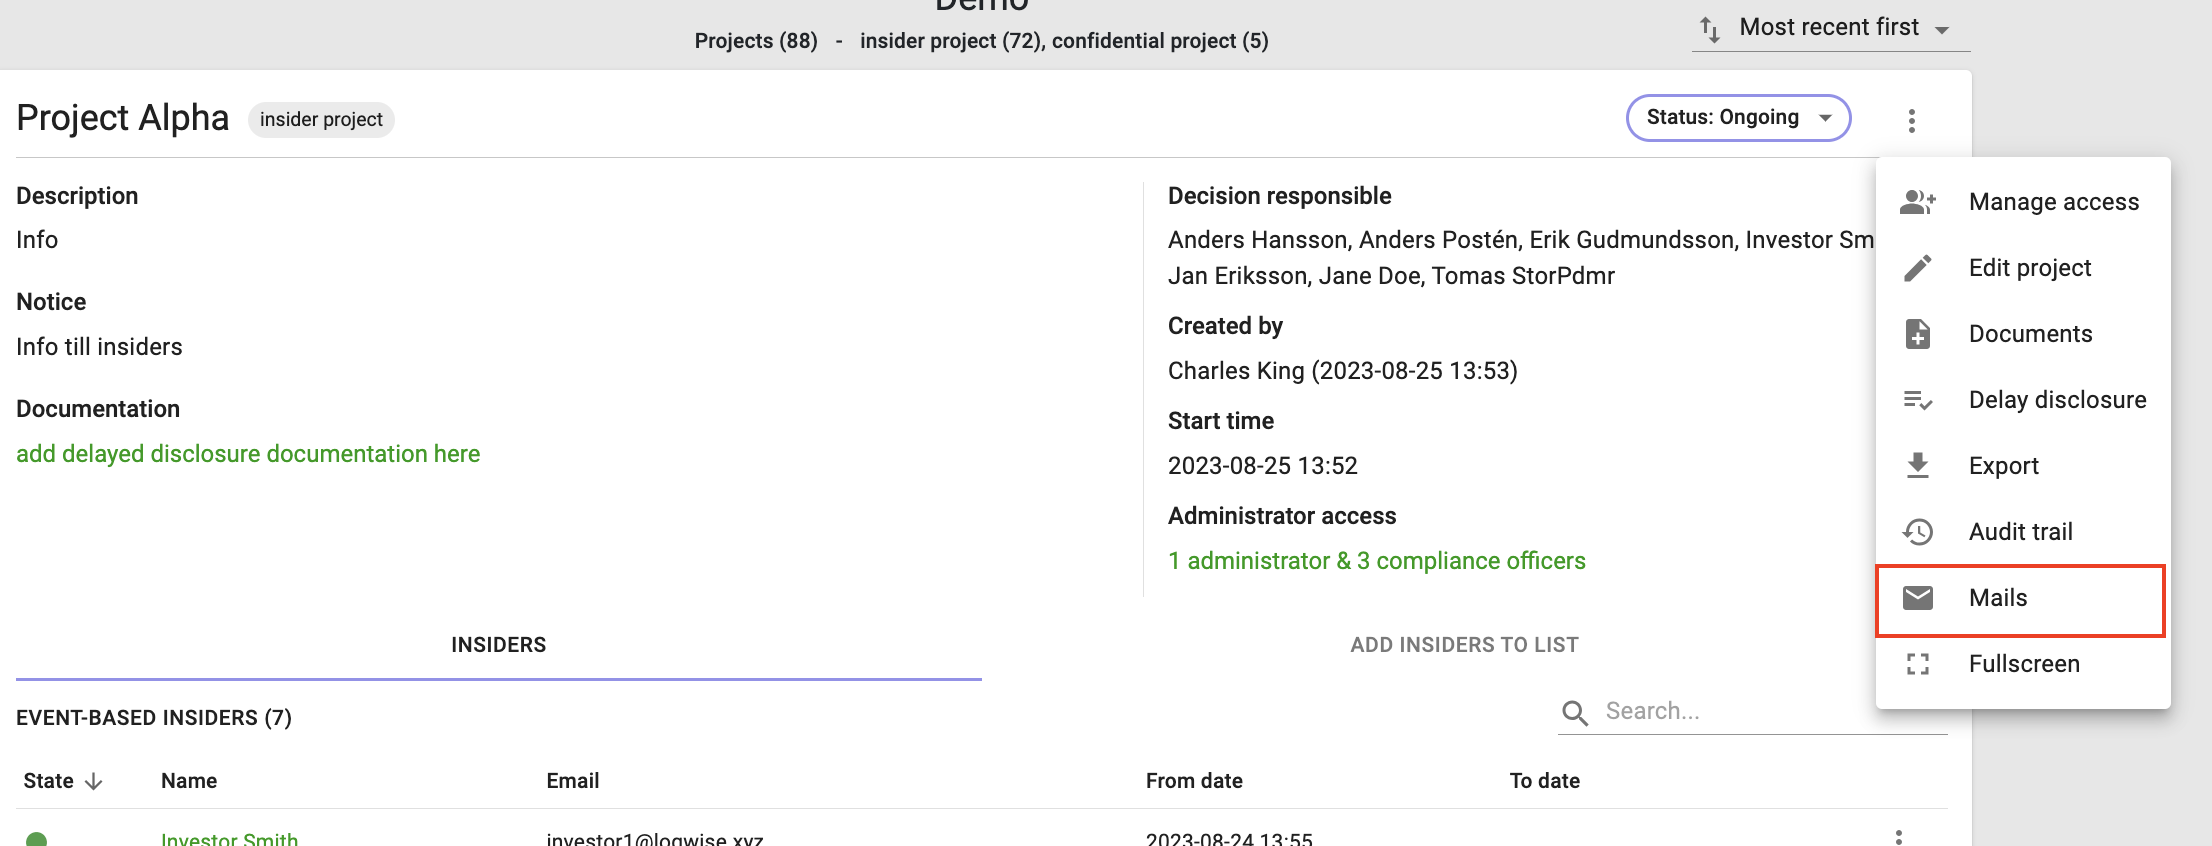2212x846 pixels.
Task: Click the Export download icon
Action: coord(1917,466)
